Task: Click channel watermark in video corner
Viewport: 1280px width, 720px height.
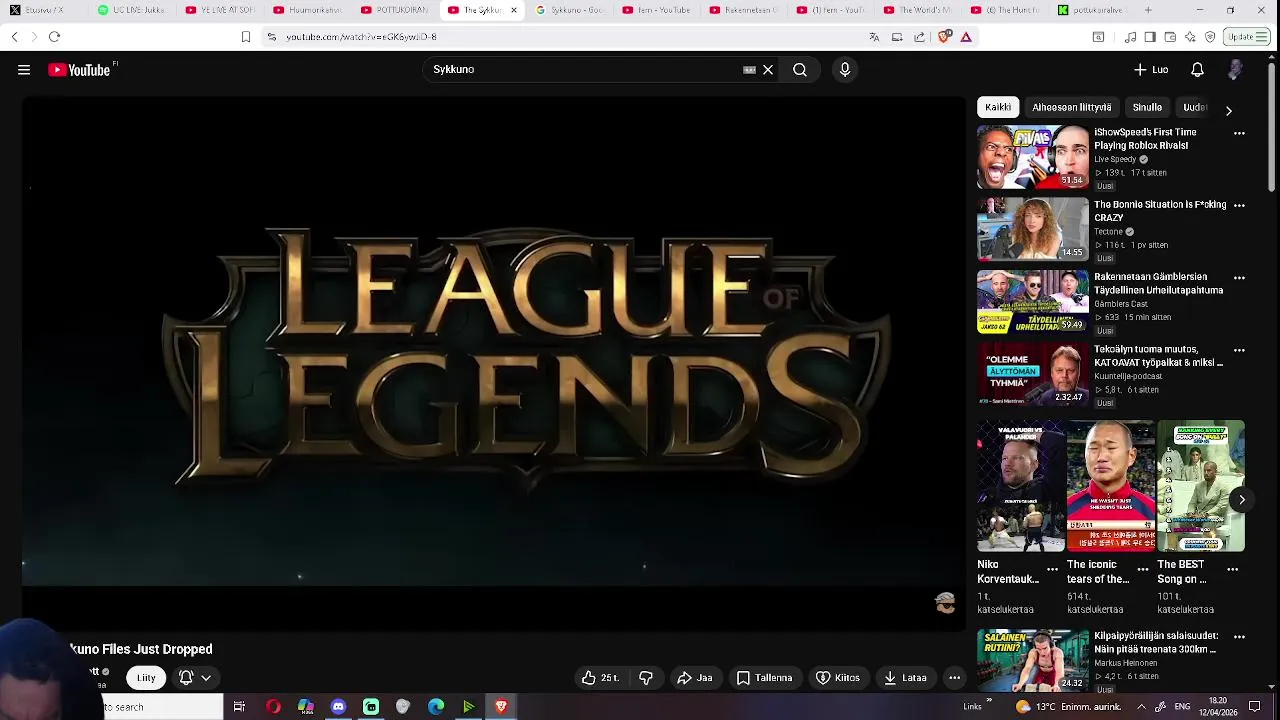Action: (x=945, y=602)
